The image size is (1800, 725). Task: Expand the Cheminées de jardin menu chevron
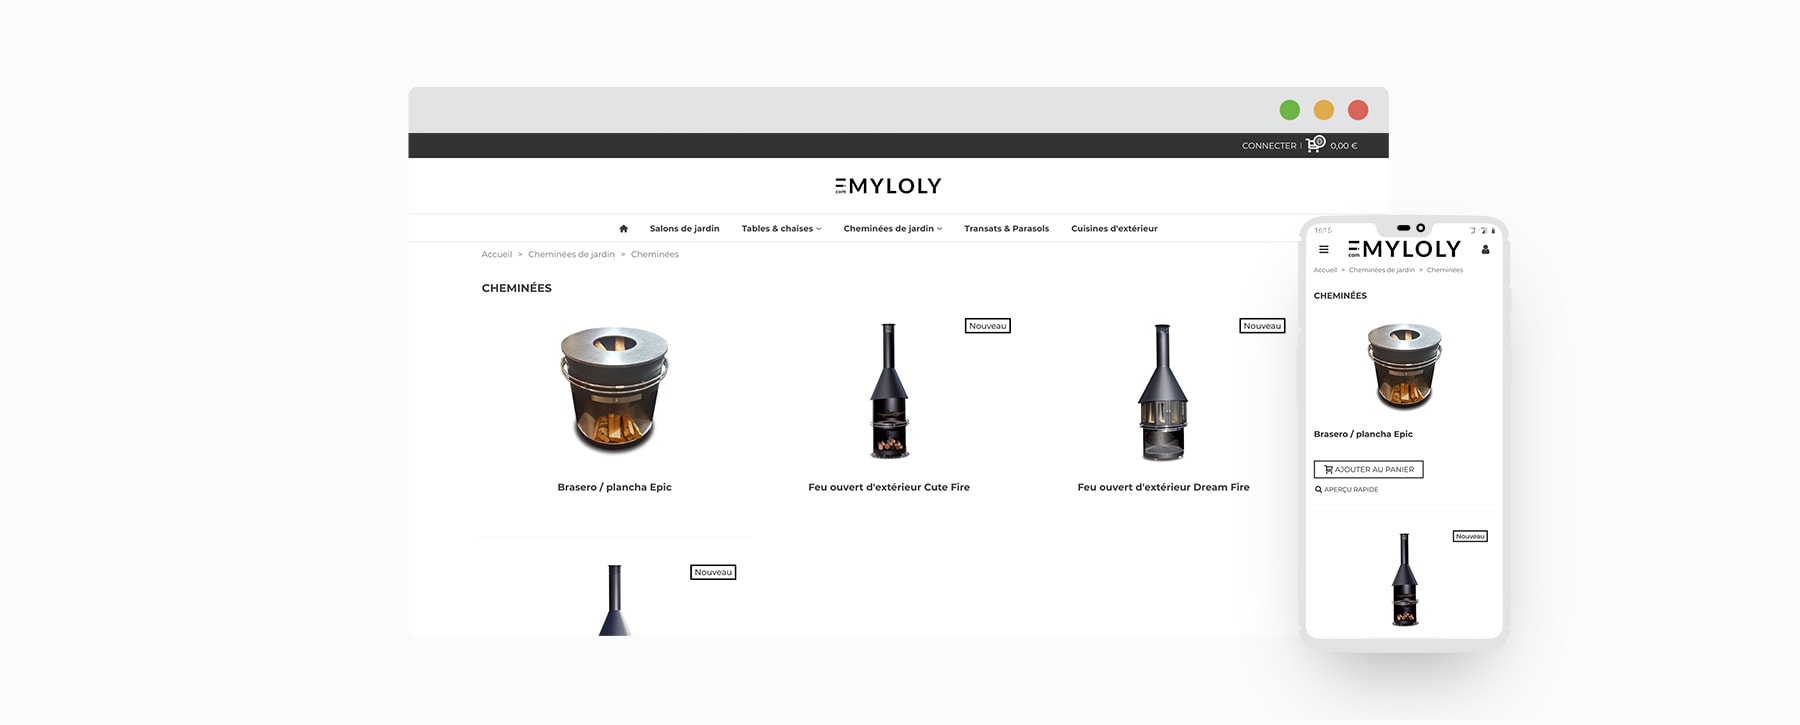tap(939, 229)
